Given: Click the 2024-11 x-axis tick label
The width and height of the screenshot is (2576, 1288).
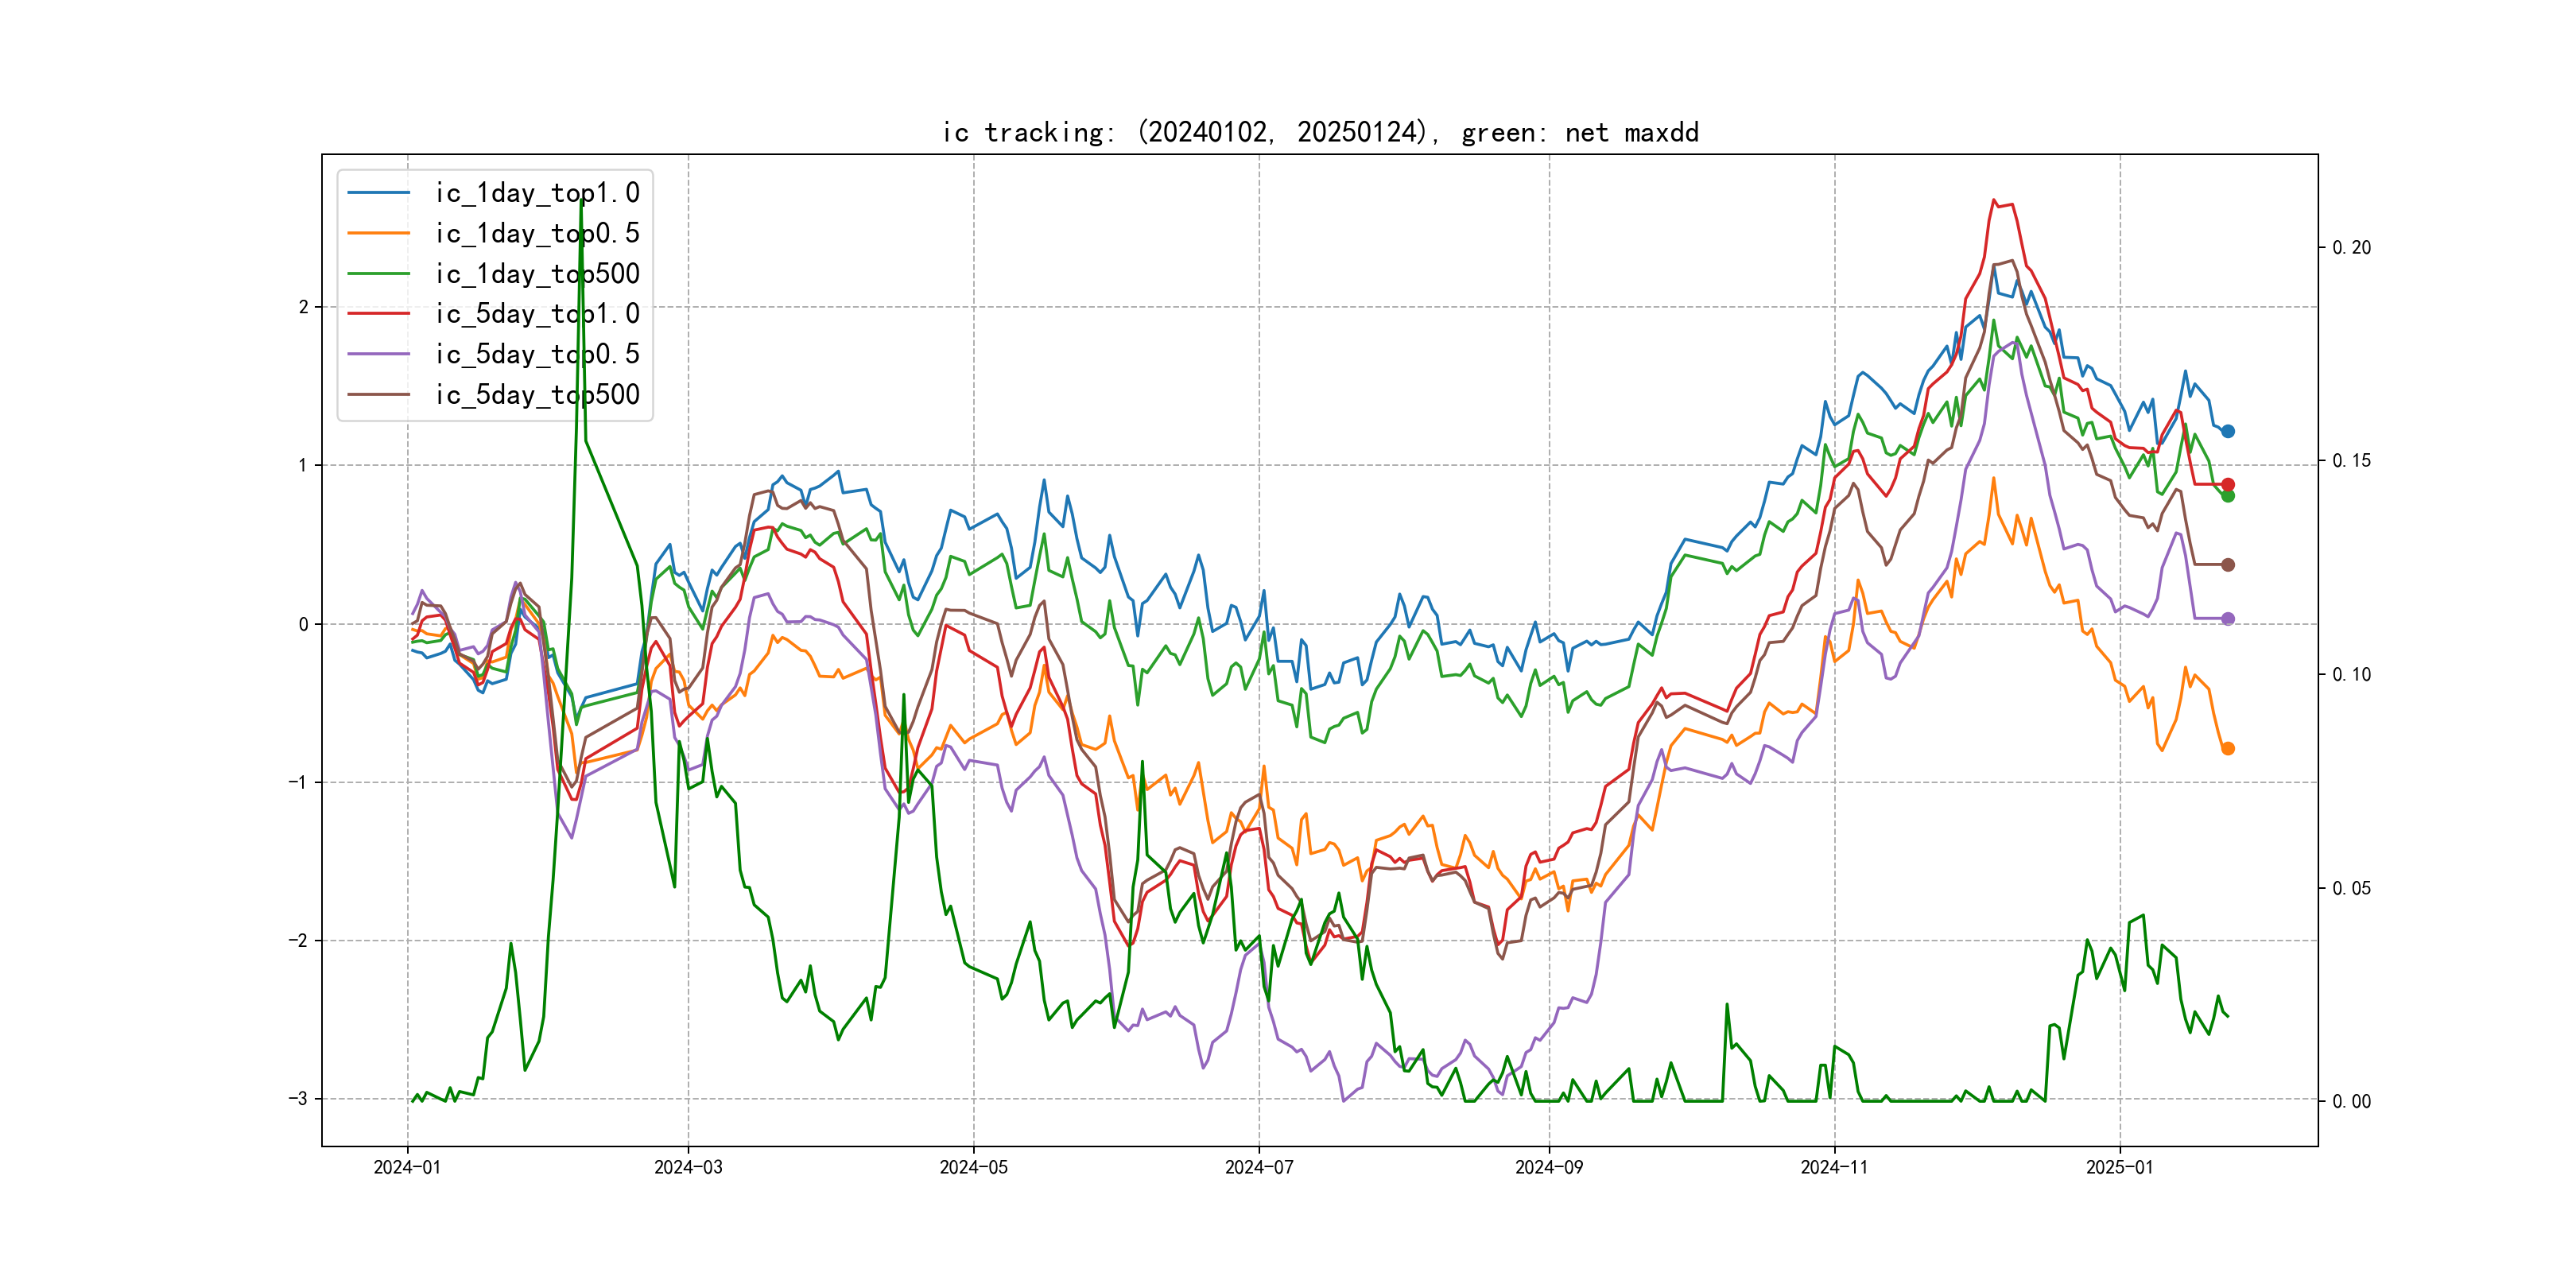Looking at the screenshot, I should pos(1834,1167).
